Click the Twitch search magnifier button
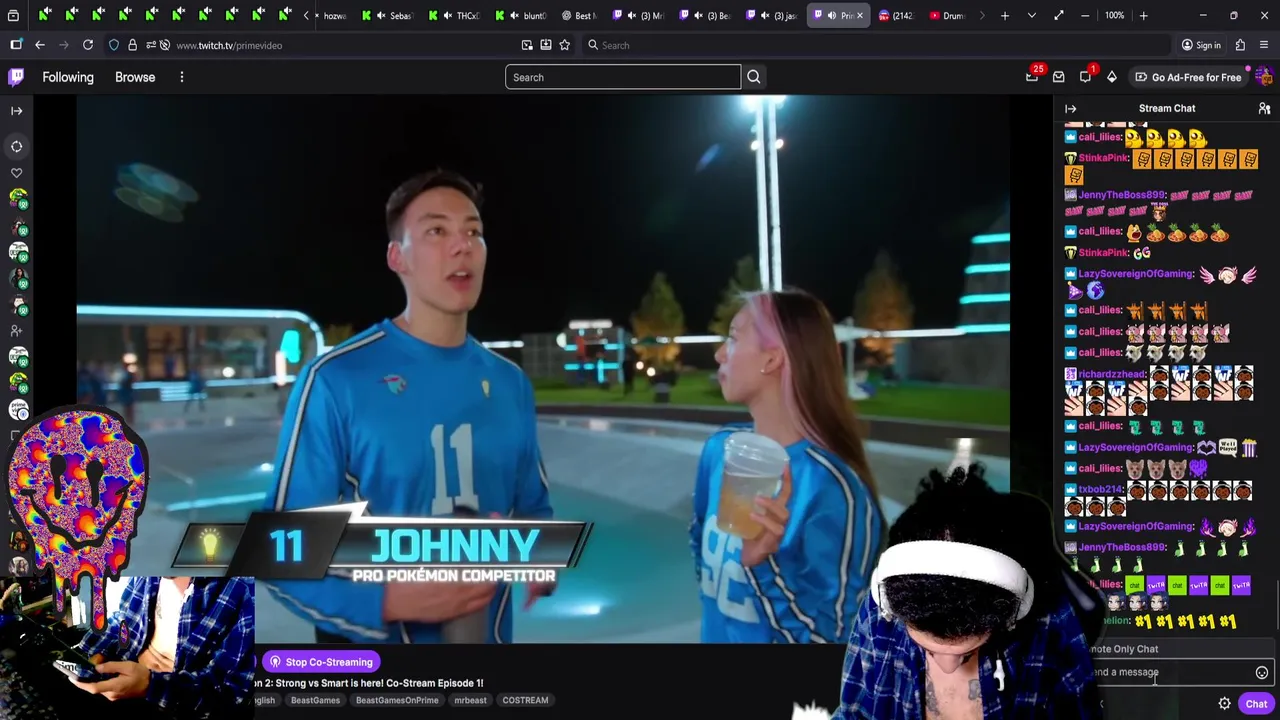The height and width of the screenshot is (720, 1280). [754, 77]
